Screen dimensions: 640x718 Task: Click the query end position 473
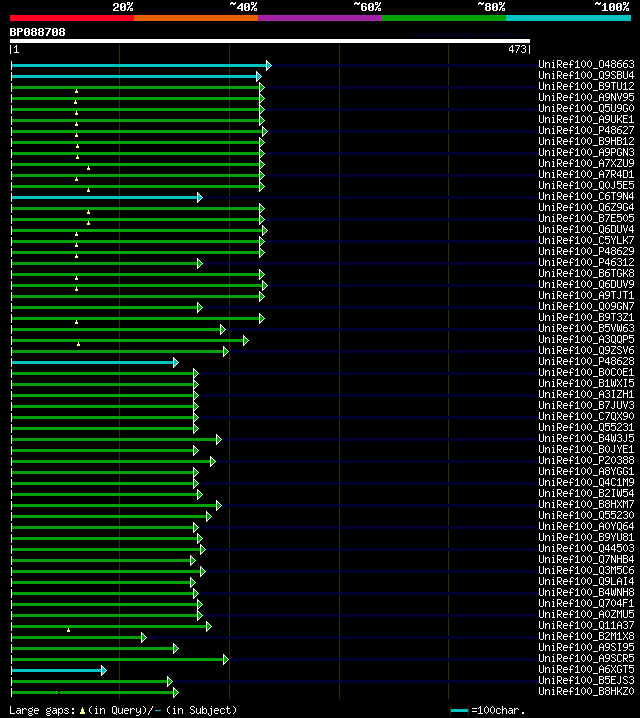[517, 49]
